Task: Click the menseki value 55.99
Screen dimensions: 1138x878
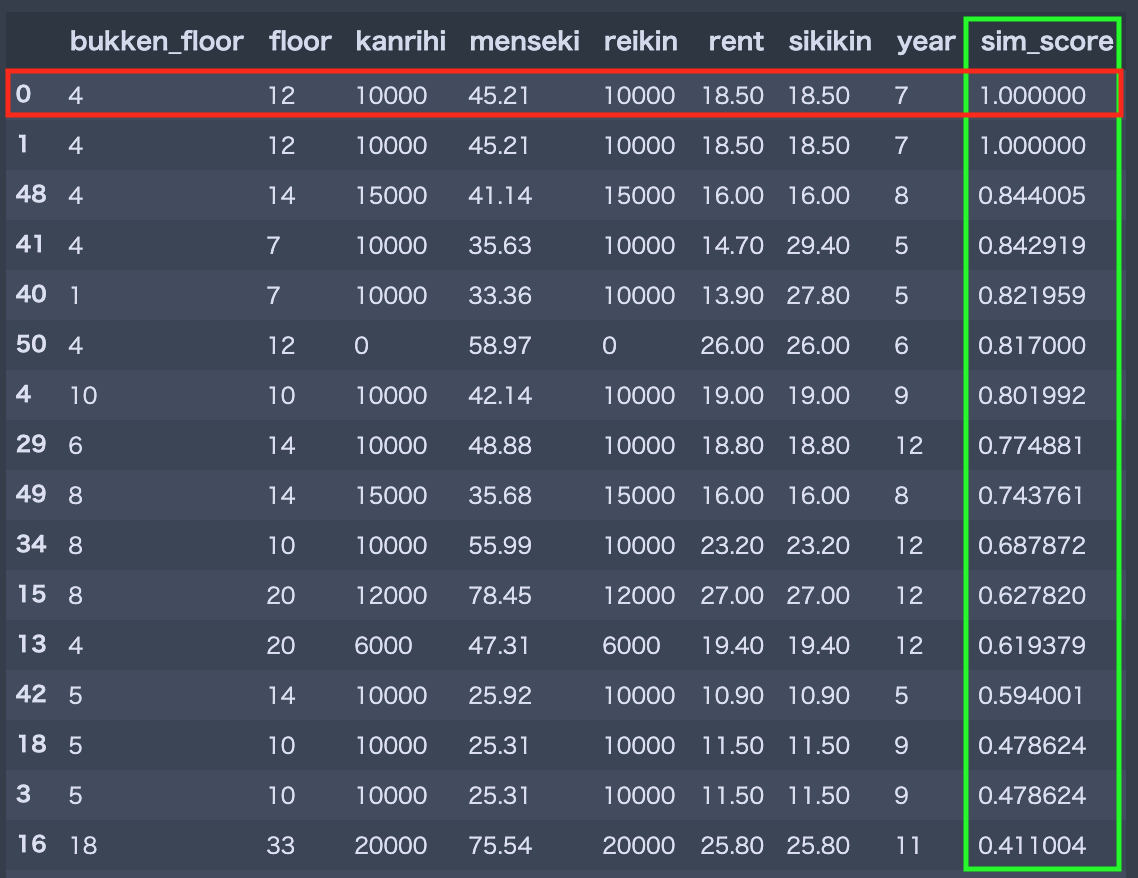Action: point(500,545)
